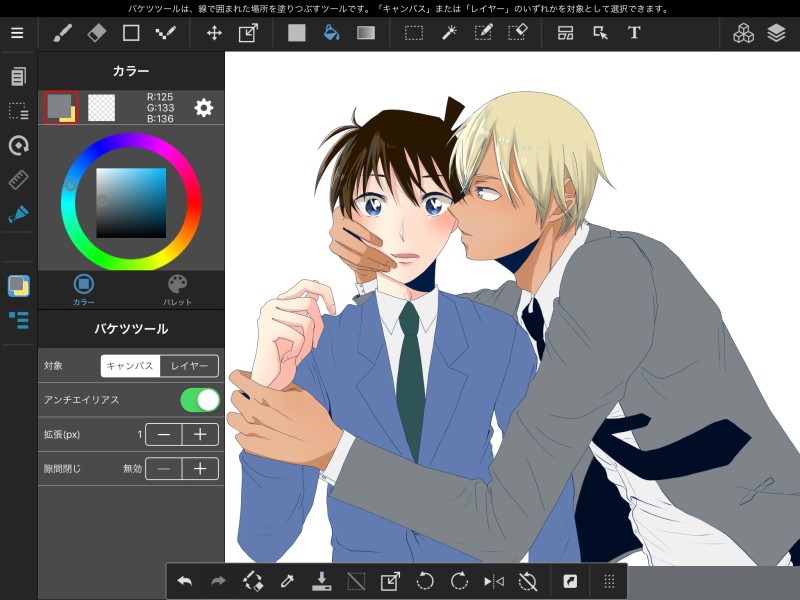Select the Eraser tool

coord(96,33)
